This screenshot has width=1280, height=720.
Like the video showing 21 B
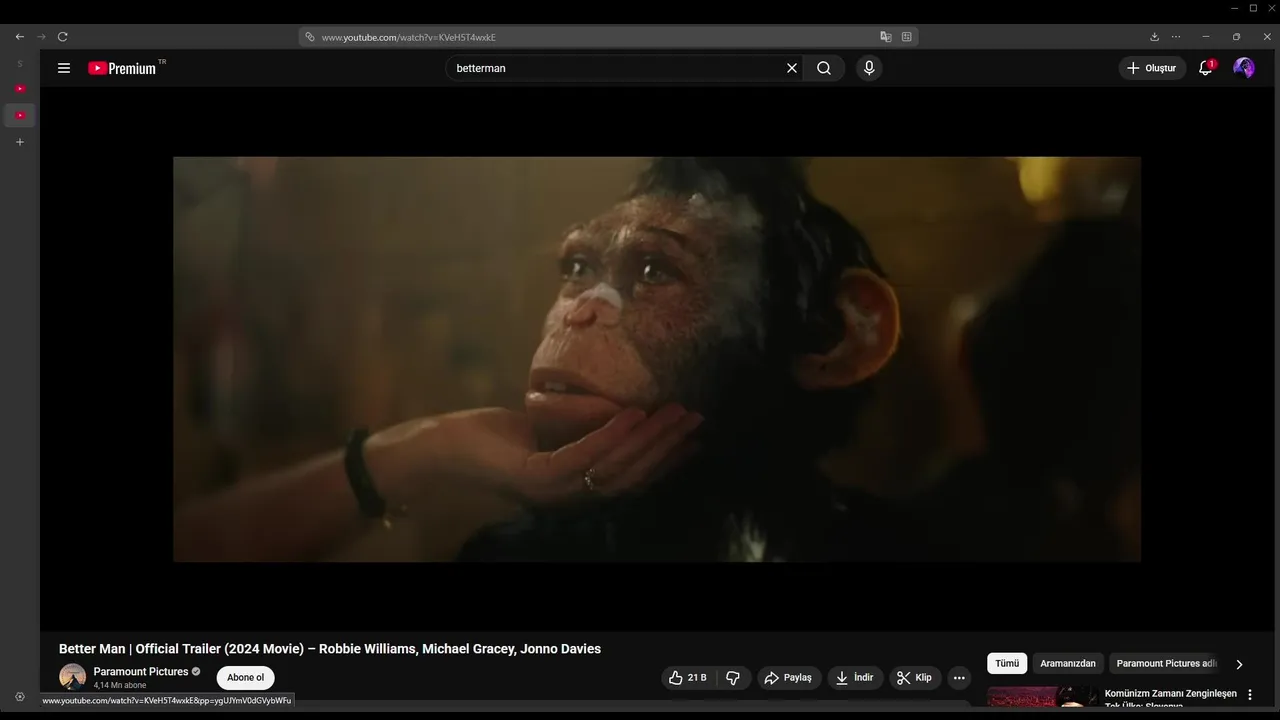point(688,678)
